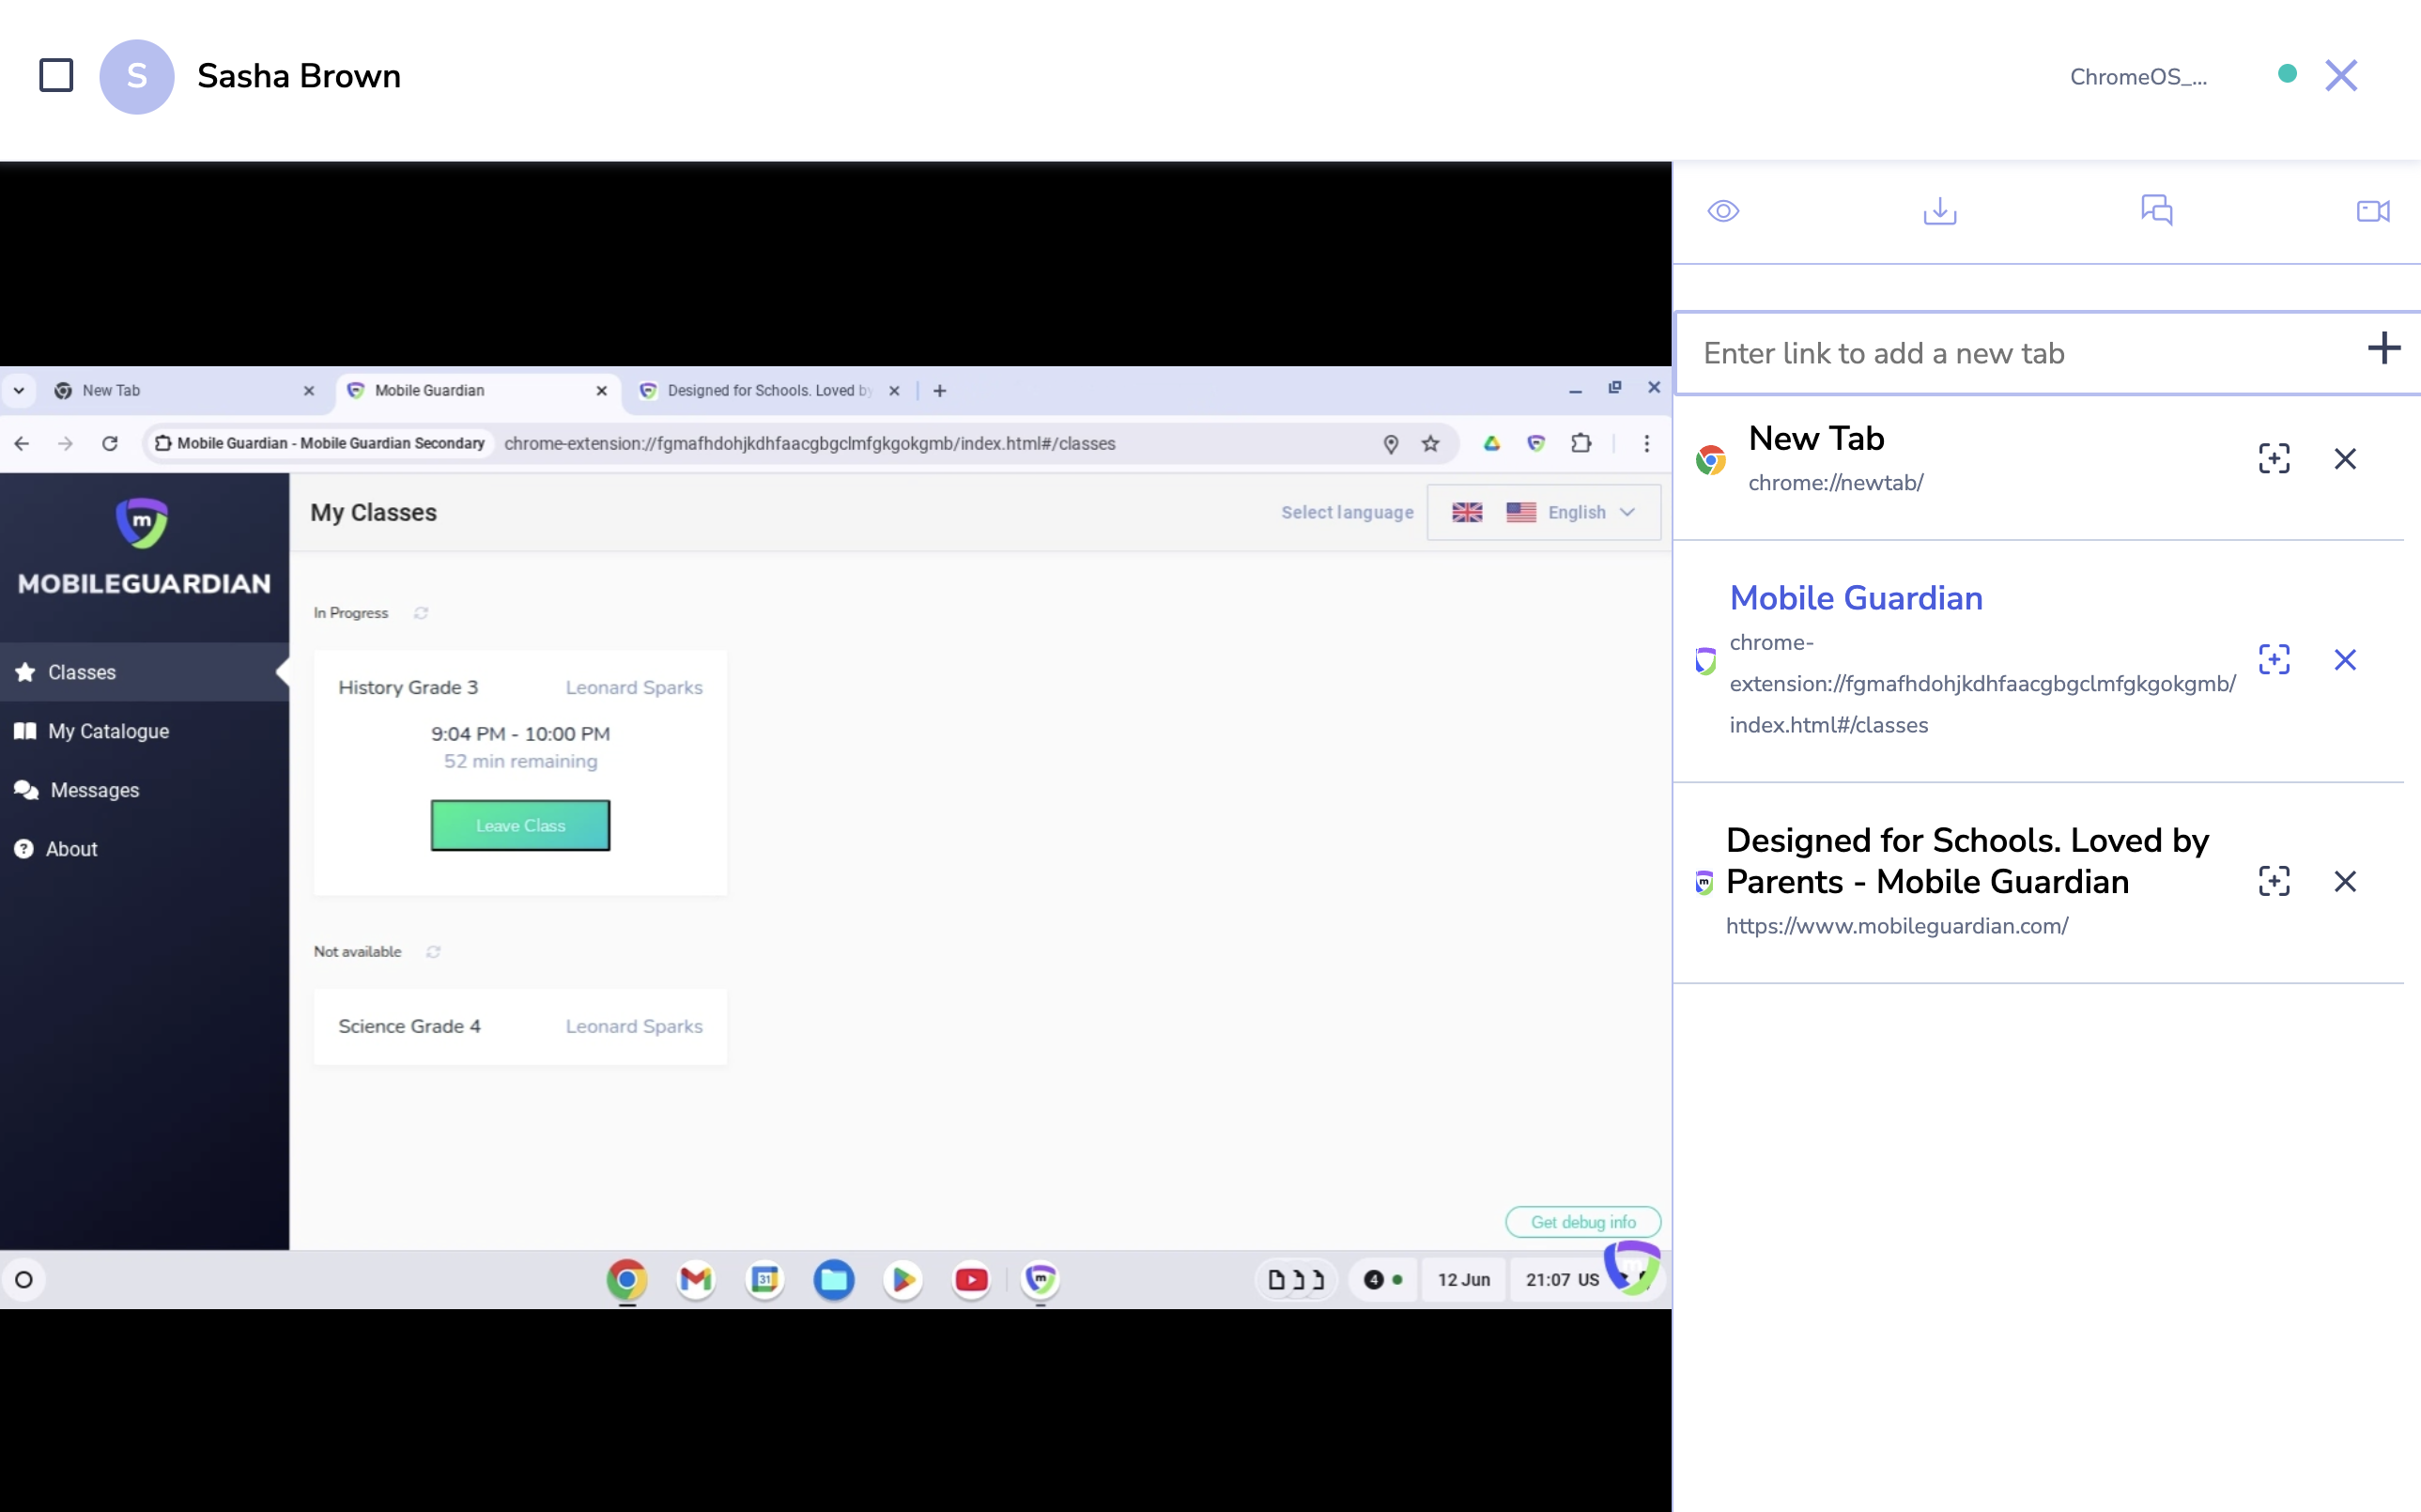Focus the Designed for Schools tab
This screenshot has height=1512, width=2421.
click(x=2273, y=881)
